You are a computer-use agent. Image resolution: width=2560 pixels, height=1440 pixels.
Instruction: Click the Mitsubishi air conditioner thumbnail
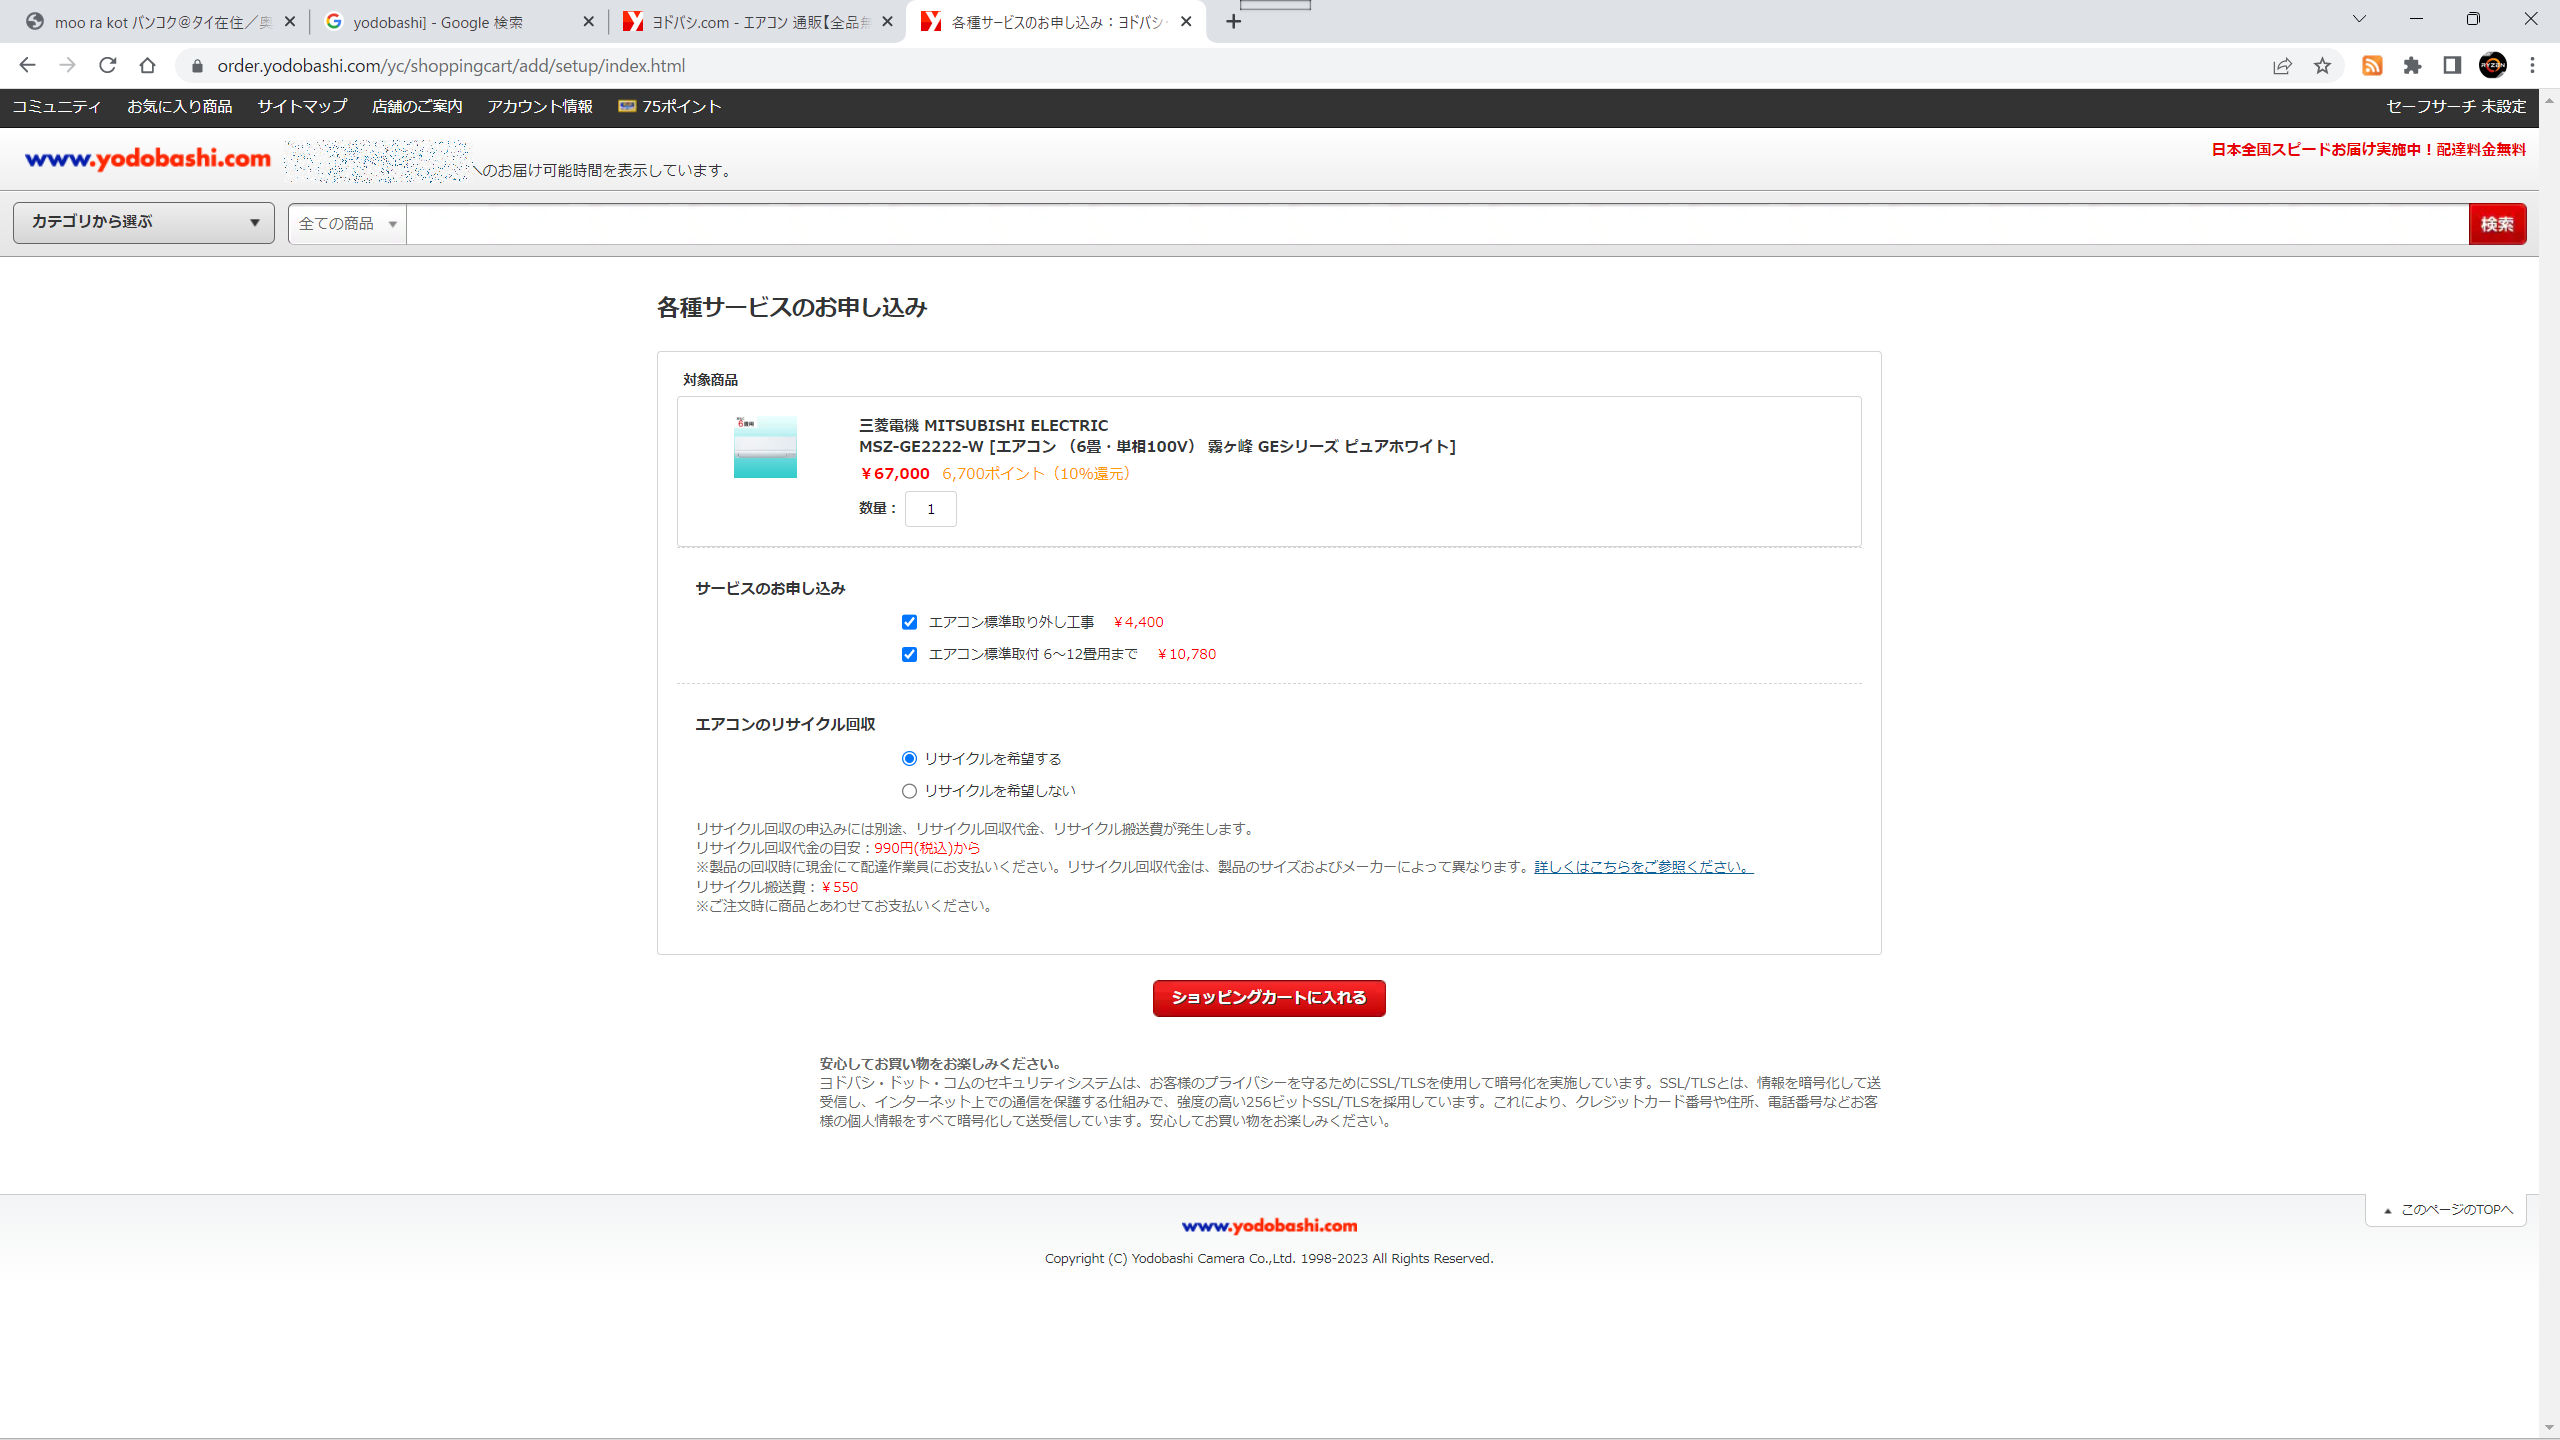point(766,447)
